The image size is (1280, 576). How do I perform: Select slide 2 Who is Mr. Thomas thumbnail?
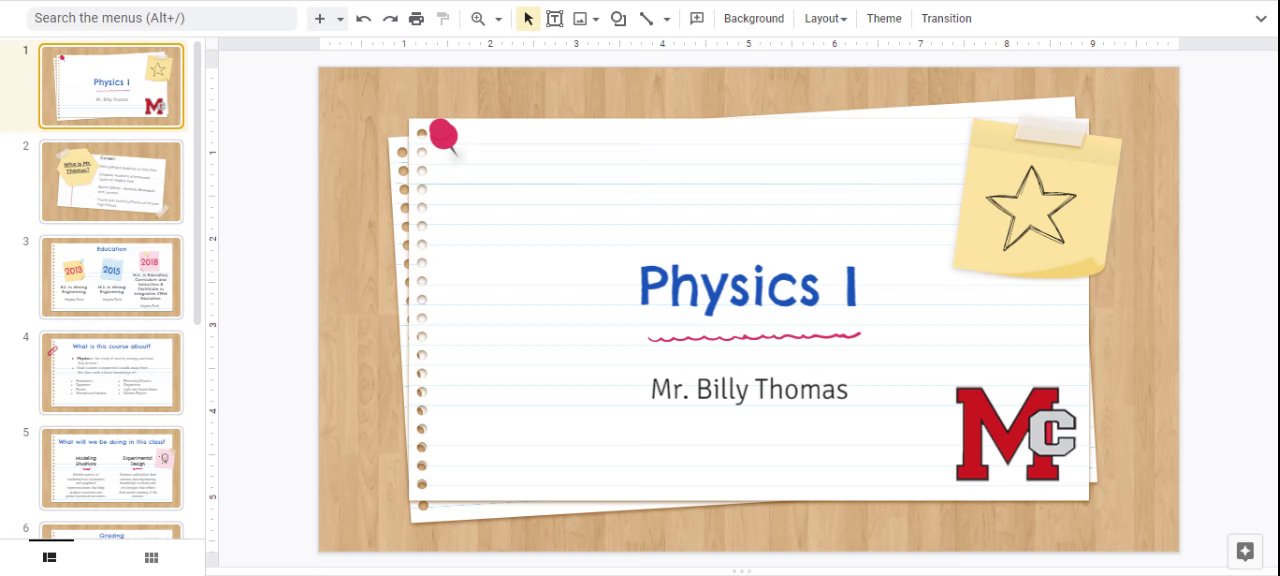click(x=111, y=181)
